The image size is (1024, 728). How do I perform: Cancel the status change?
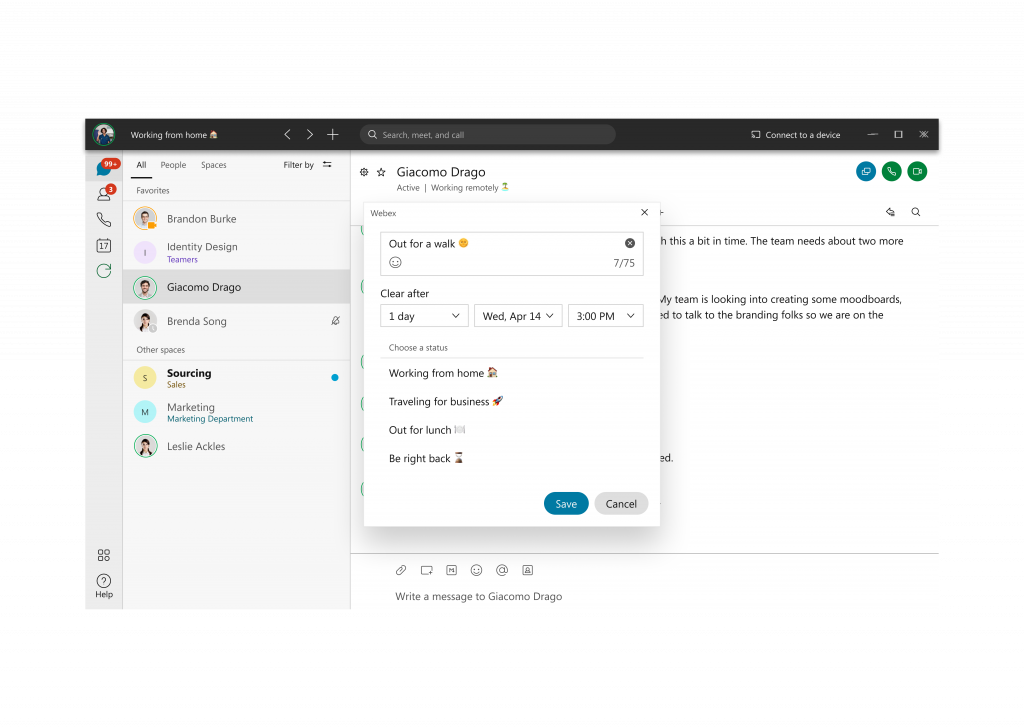click(x=621, y=503)
